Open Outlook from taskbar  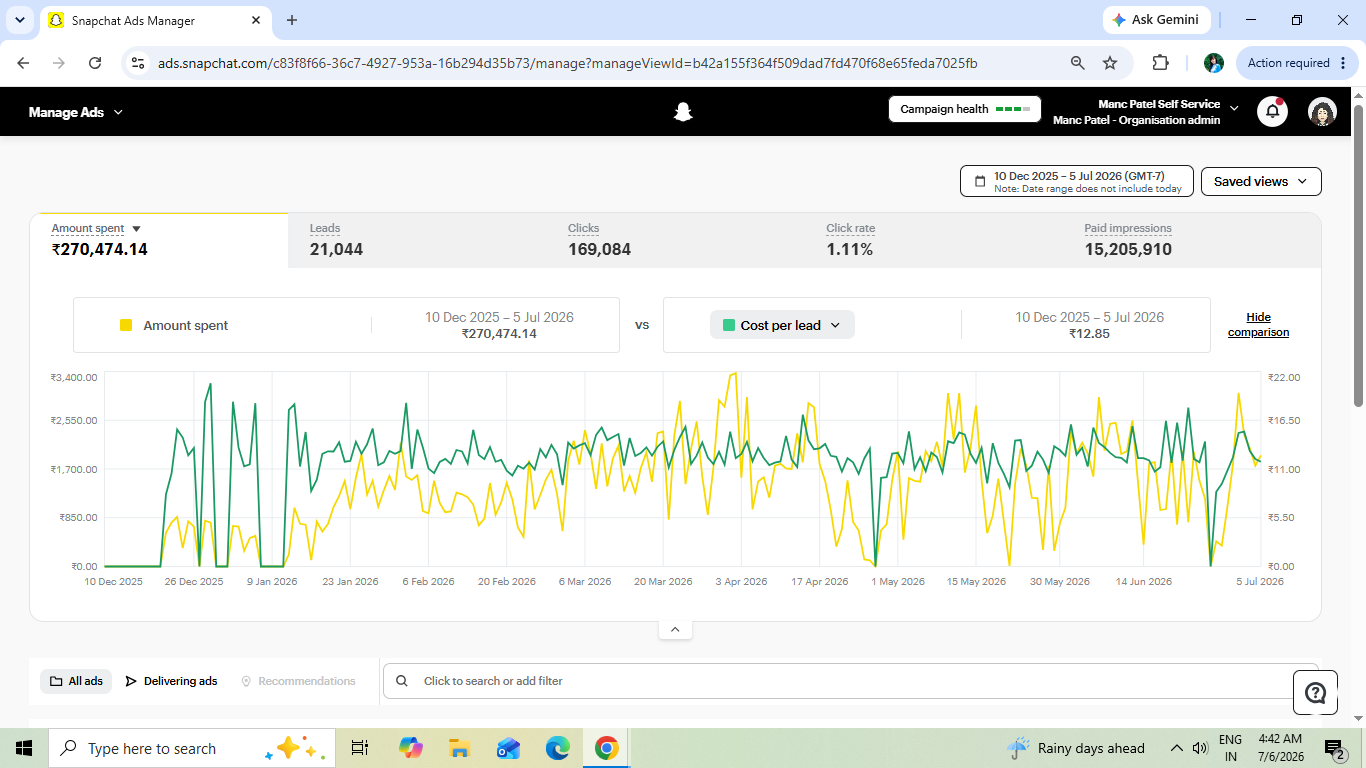[508, 748]
